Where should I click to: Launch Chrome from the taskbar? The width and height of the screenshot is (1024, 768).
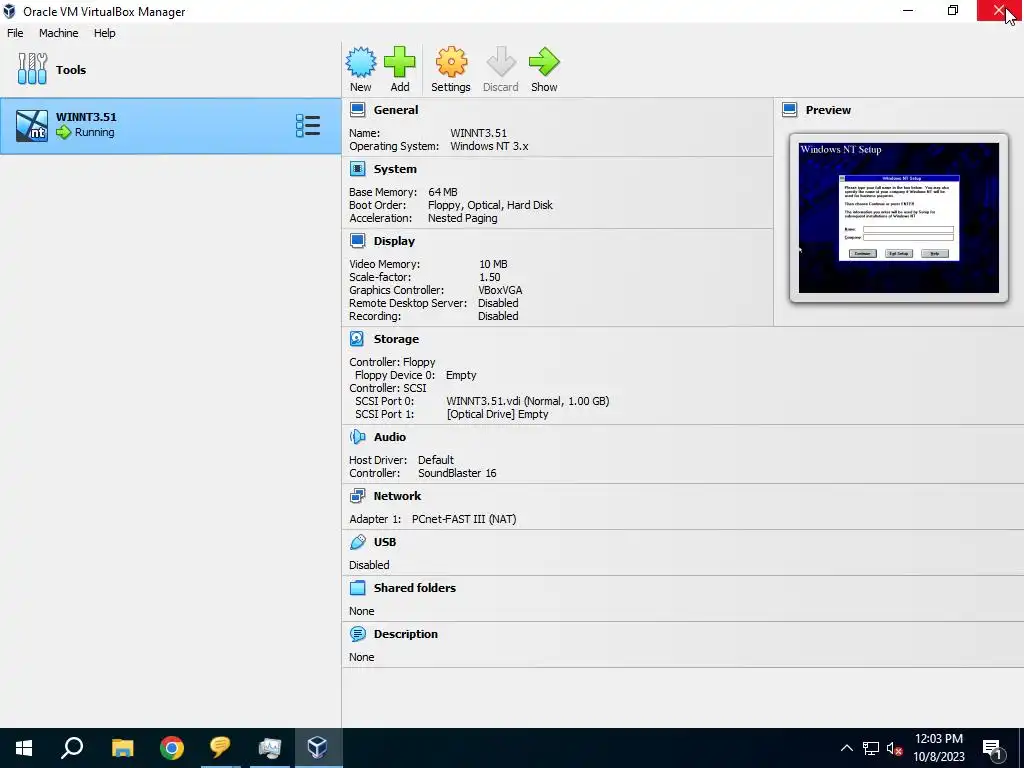pyautogui.click(x=172, y=748)
